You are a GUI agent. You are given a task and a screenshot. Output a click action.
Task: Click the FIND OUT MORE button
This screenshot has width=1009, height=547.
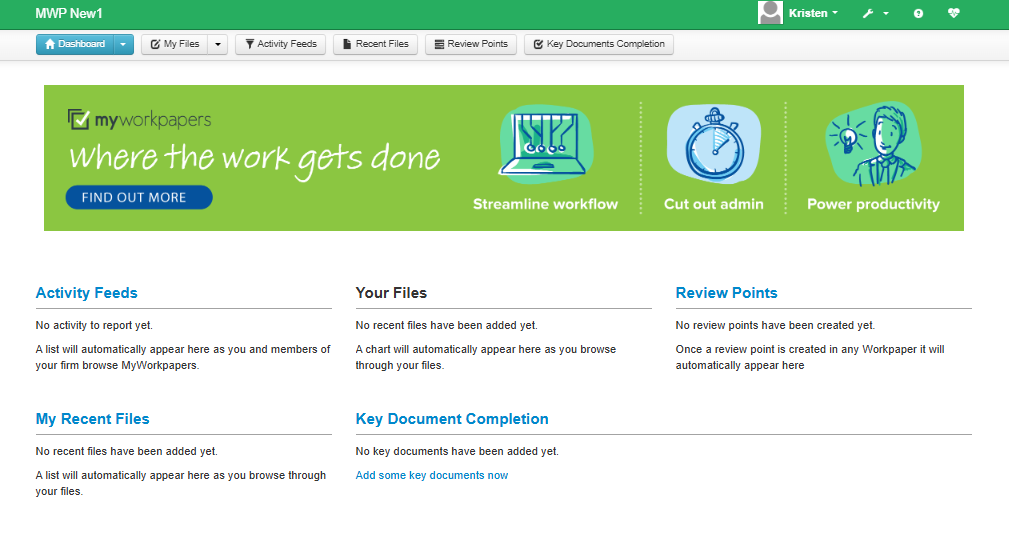pyautogui.click(x=139, y=198)
